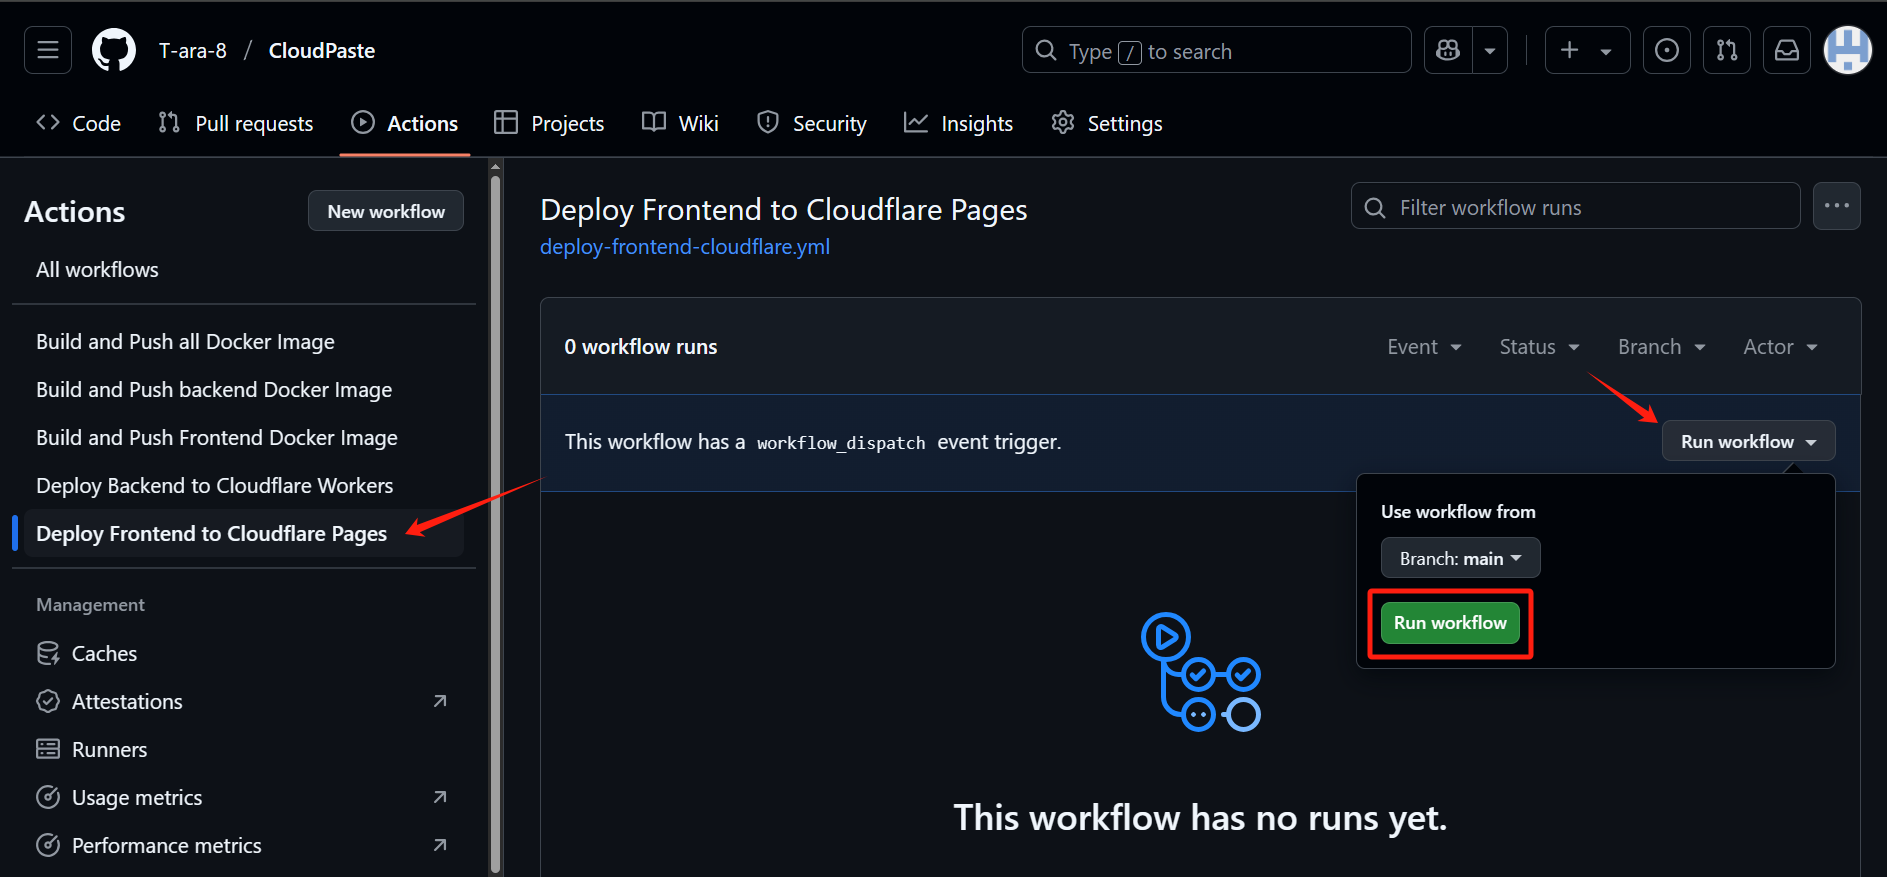Open the Status filter dropdown
The width and height of the screenshot is (1887, 877).
pos(1539,347)
